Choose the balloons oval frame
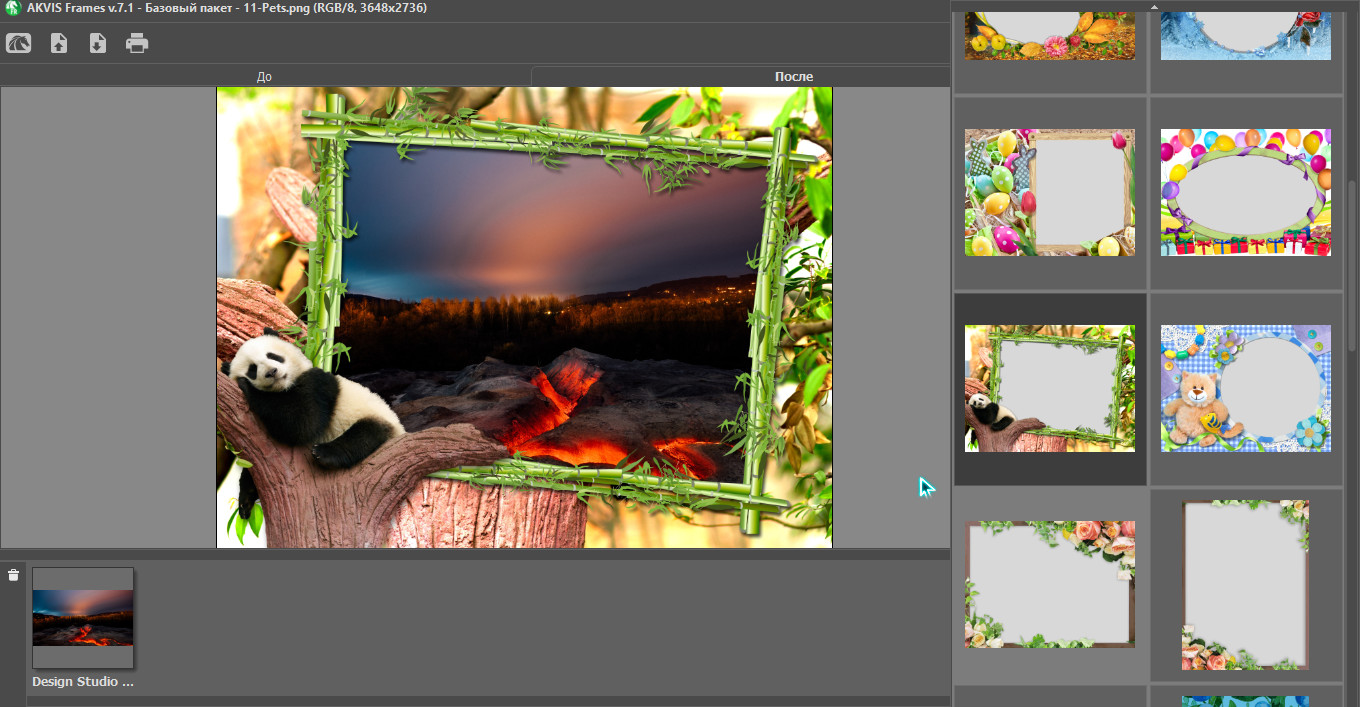This screenshot has width=1360, height=707. tap(1245, 192)
